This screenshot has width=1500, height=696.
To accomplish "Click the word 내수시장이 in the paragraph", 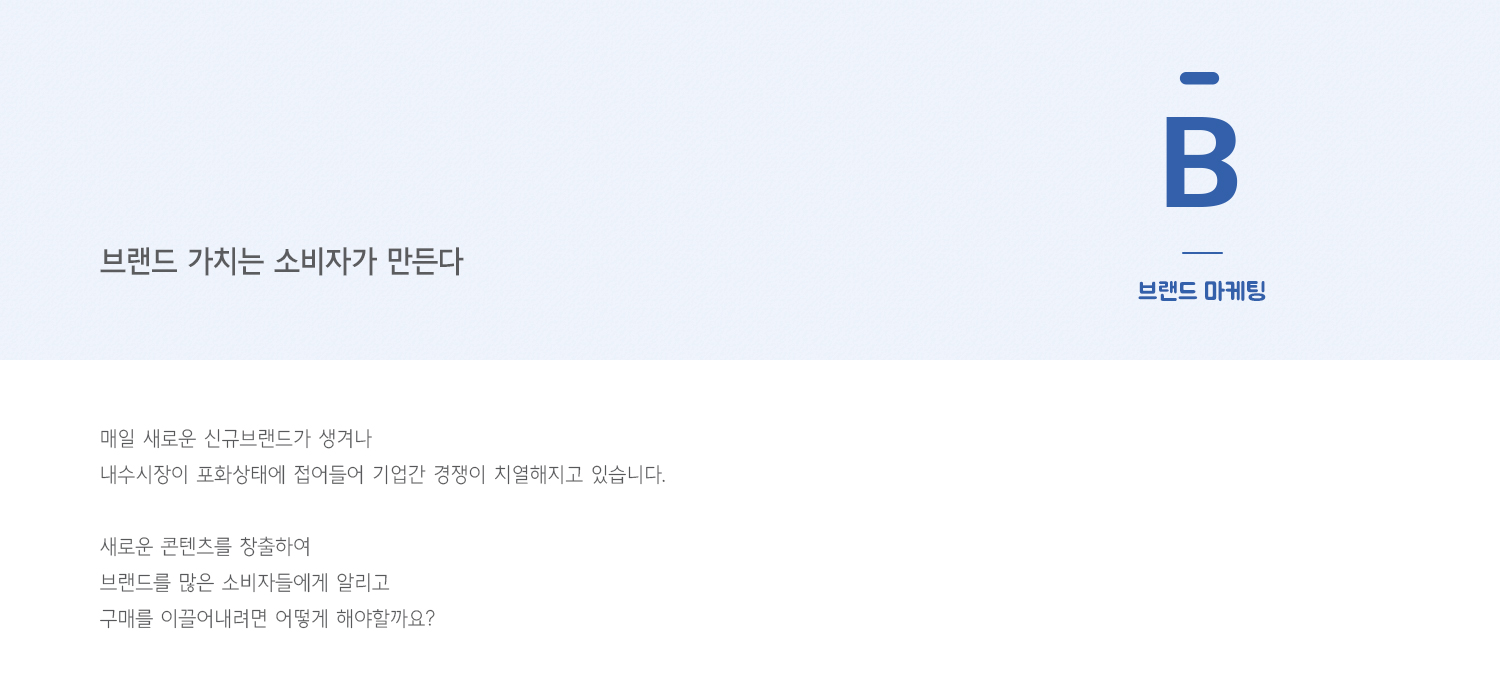I will point(144,474).
